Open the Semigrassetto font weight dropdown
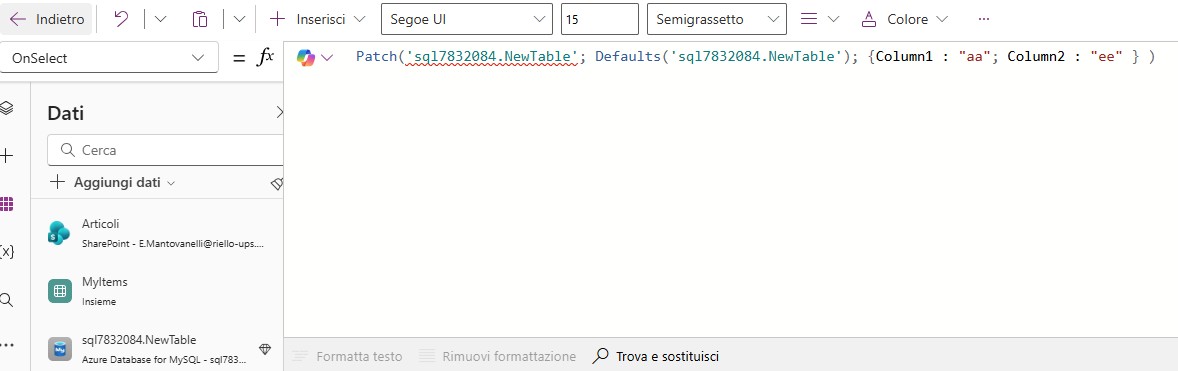The width and height of the screenshot is (1178, 371). coord(717,20)
